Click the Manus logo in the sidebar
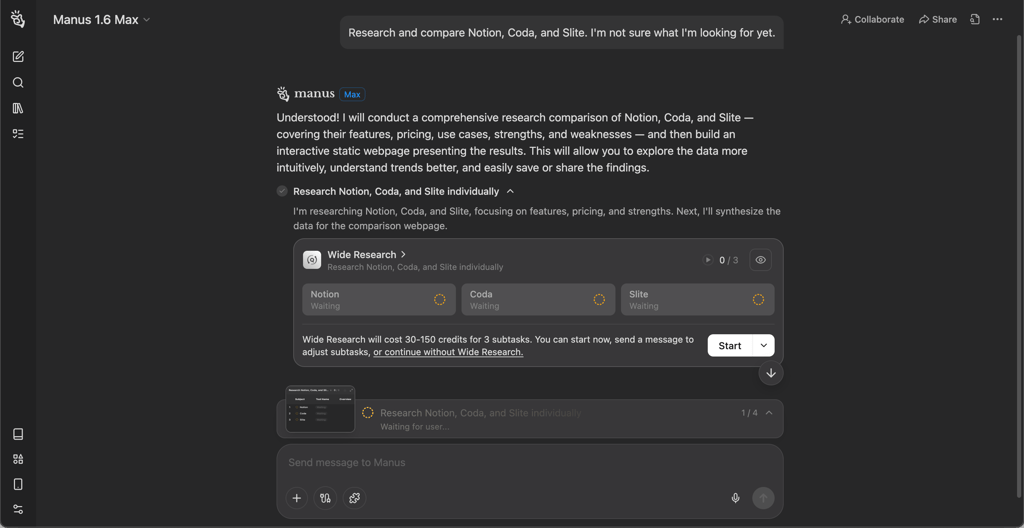This screenshot has width=1024, height=528. [18, 19]
